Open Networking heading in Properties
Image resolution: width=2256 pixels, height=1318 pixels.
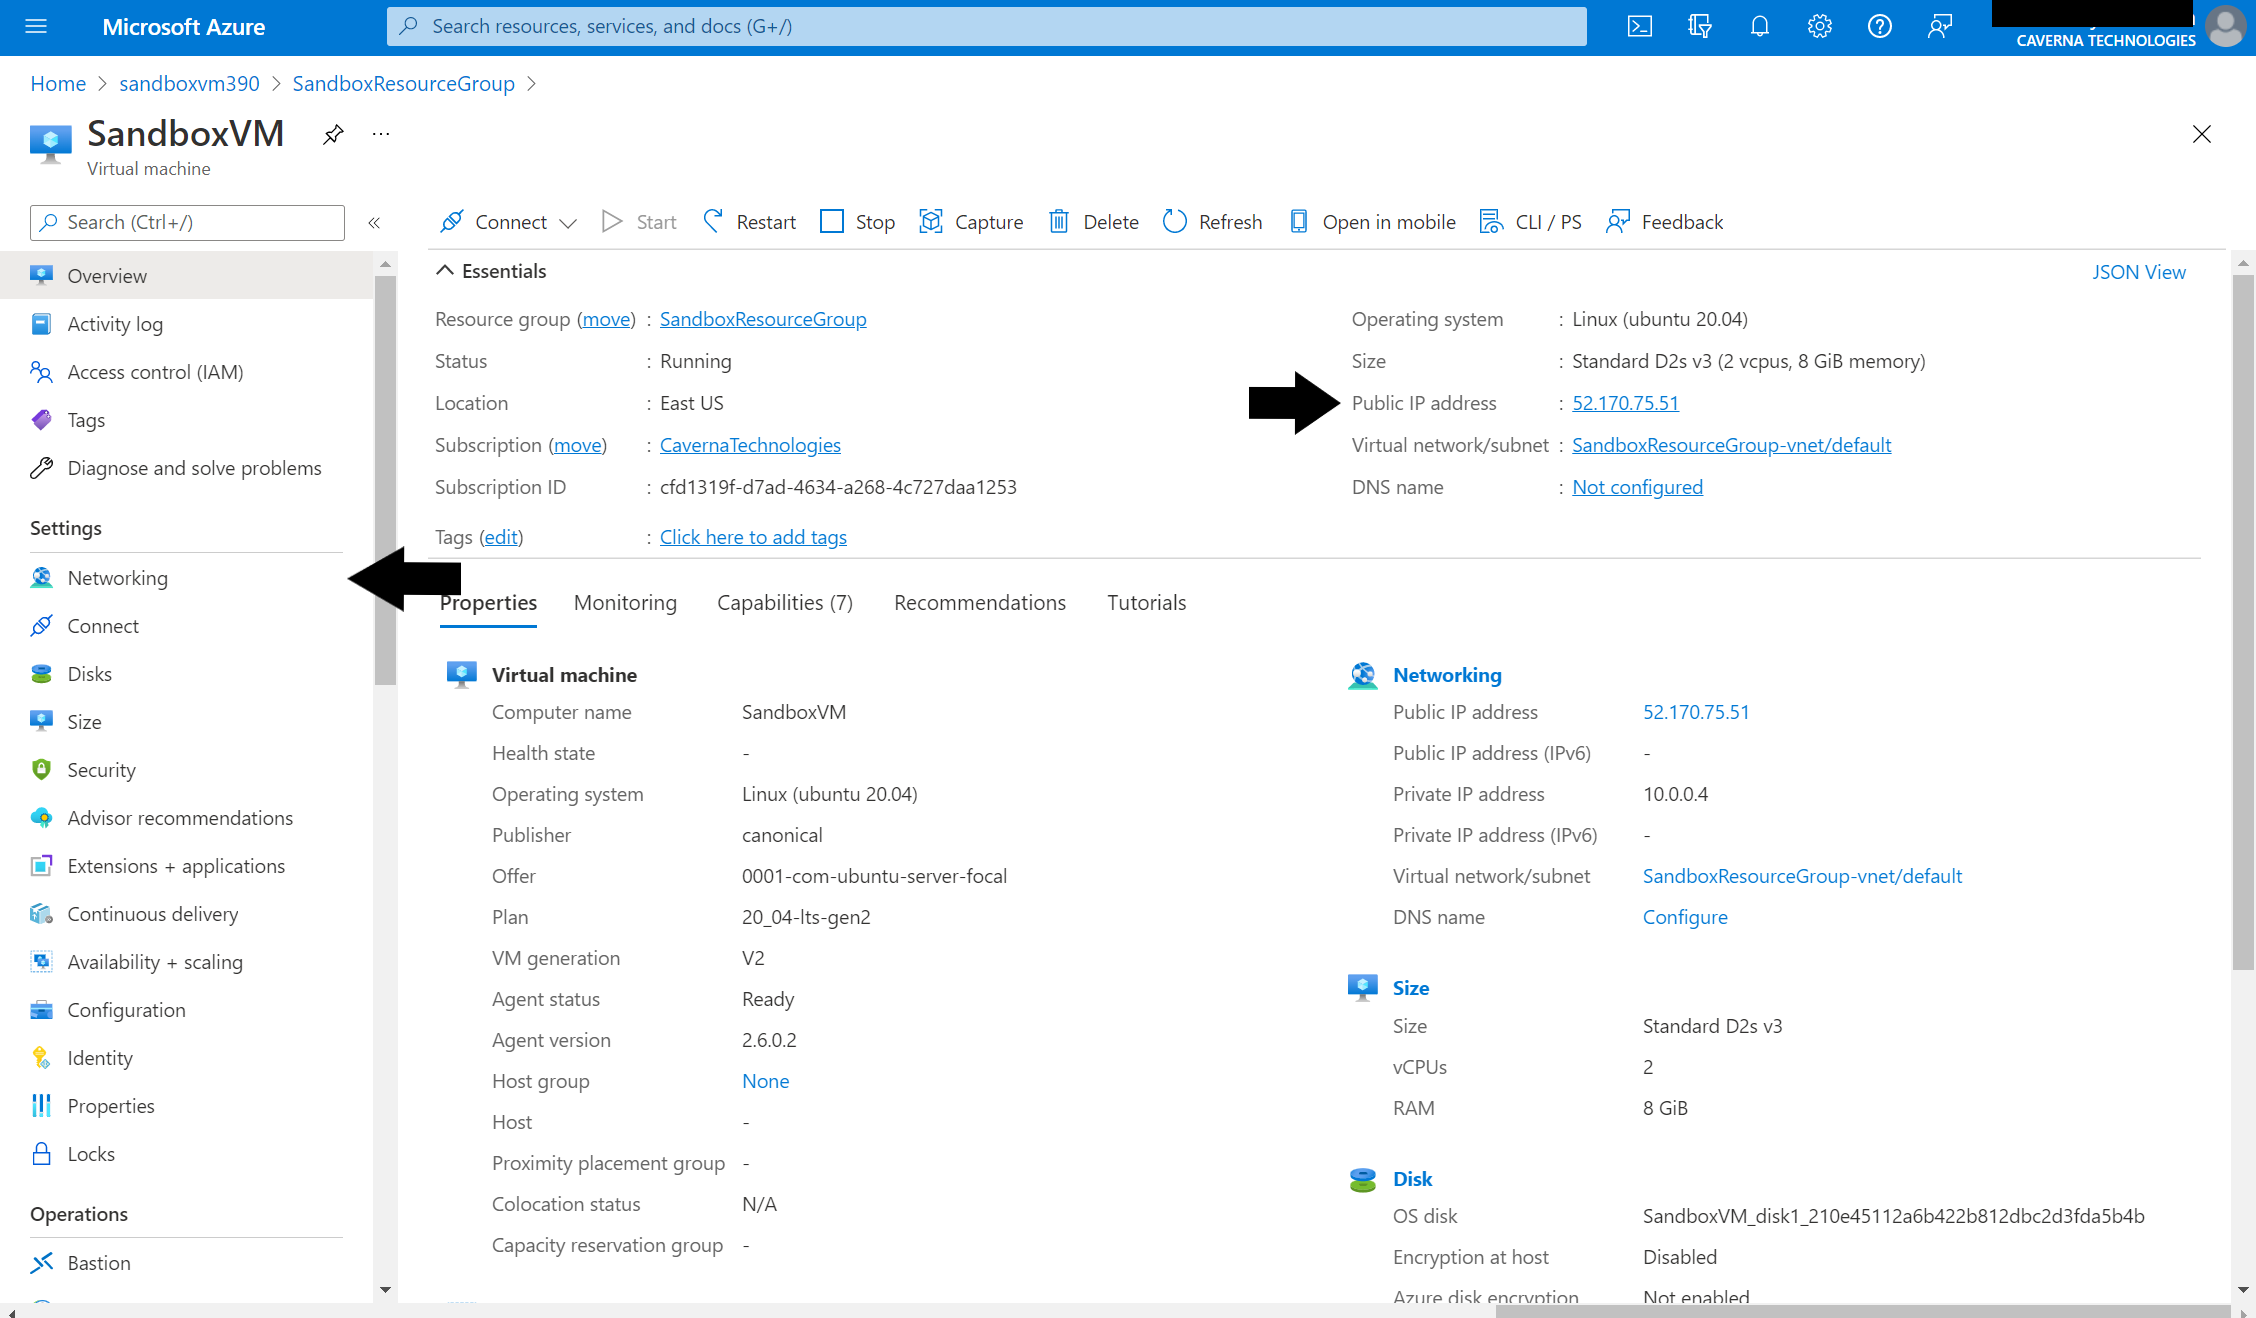[x=1447, y=675]
